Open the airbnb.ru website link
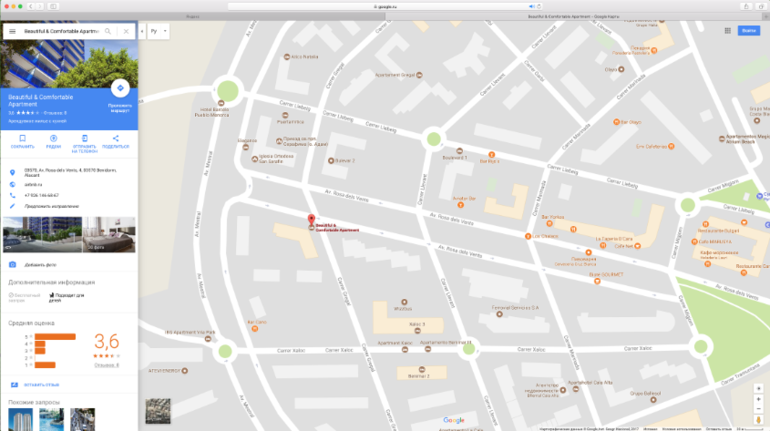 coord(33,184)
